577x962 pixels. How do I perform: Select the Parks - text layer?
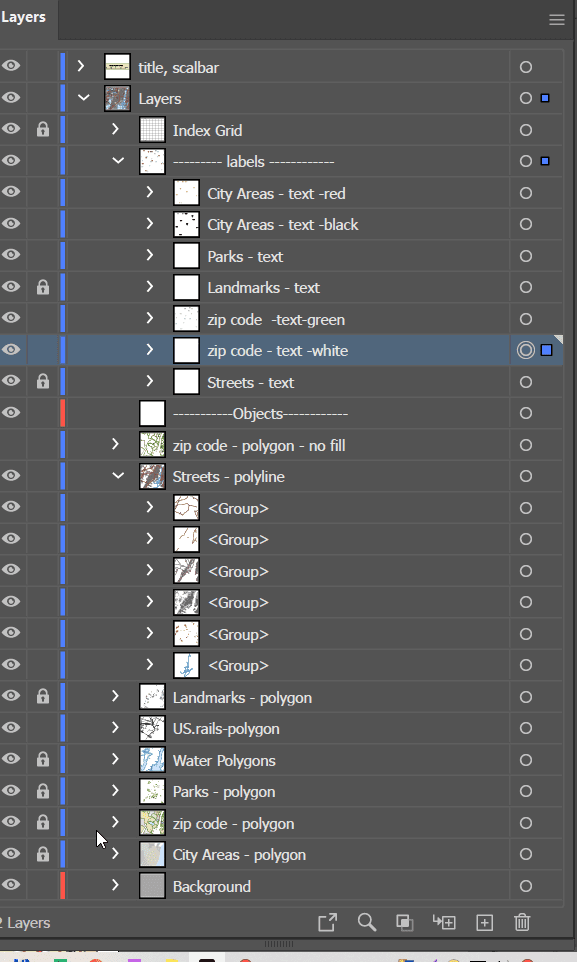[x=245, y=256]
